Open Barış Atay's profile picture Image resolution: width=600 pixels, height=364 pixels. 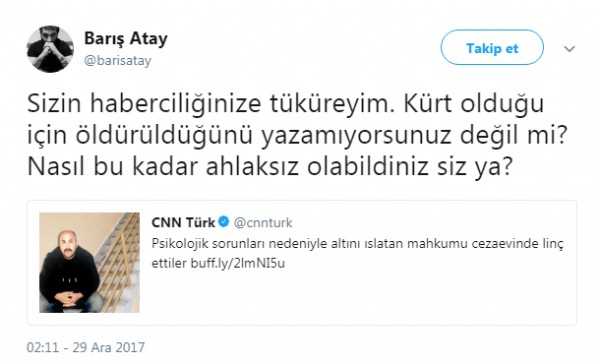click(50, 49)
